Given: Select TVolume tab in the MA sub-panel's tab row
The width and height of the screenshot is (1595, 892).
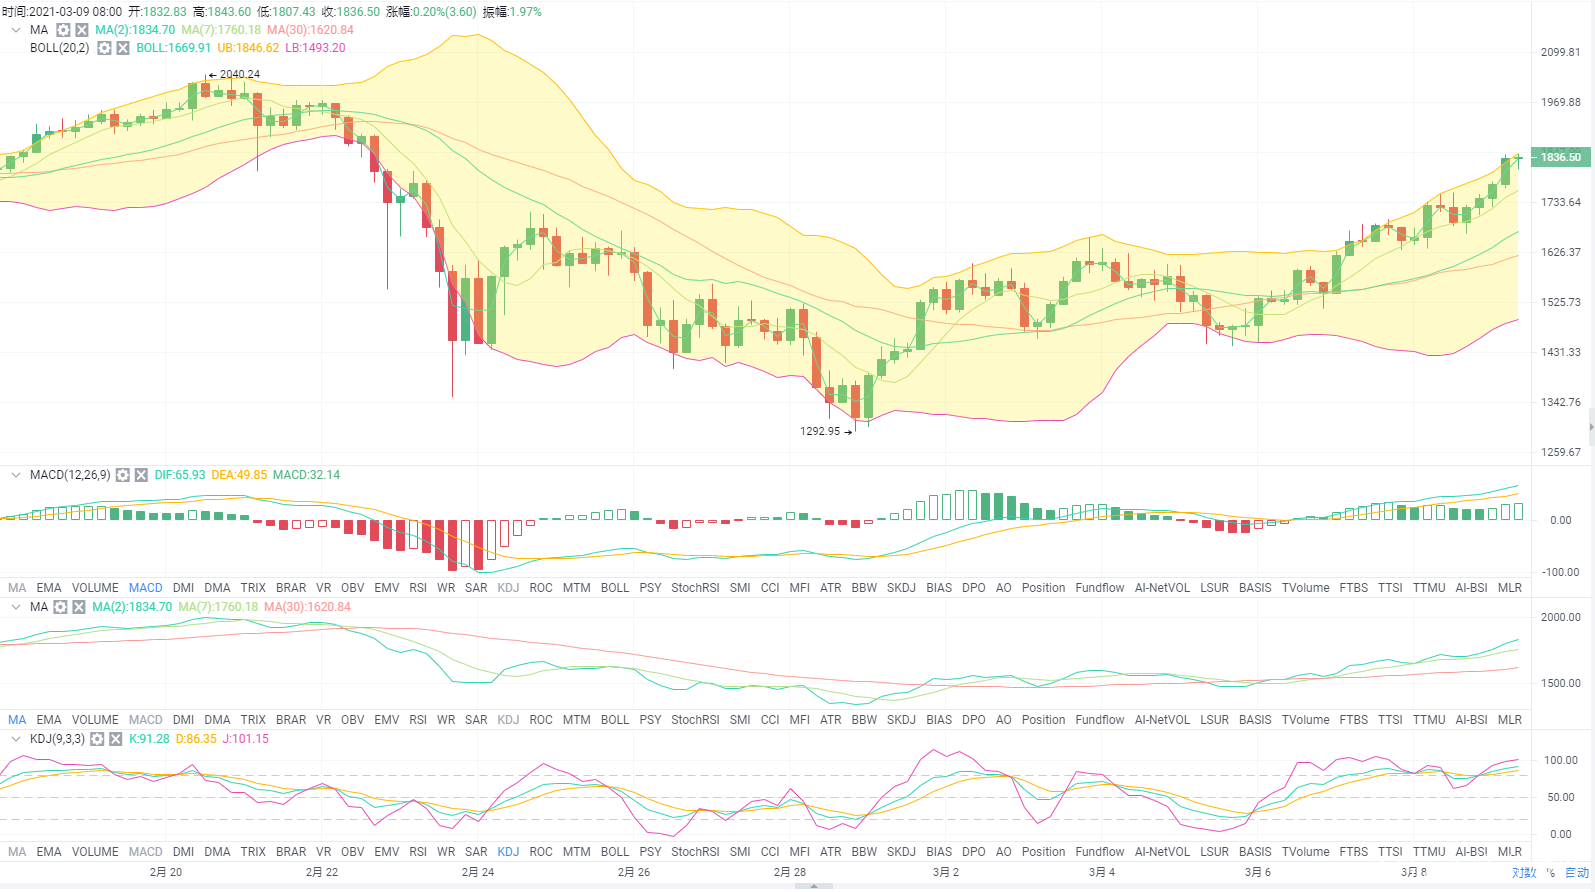Looking at the screenshot, I should tap(1306, 720).
